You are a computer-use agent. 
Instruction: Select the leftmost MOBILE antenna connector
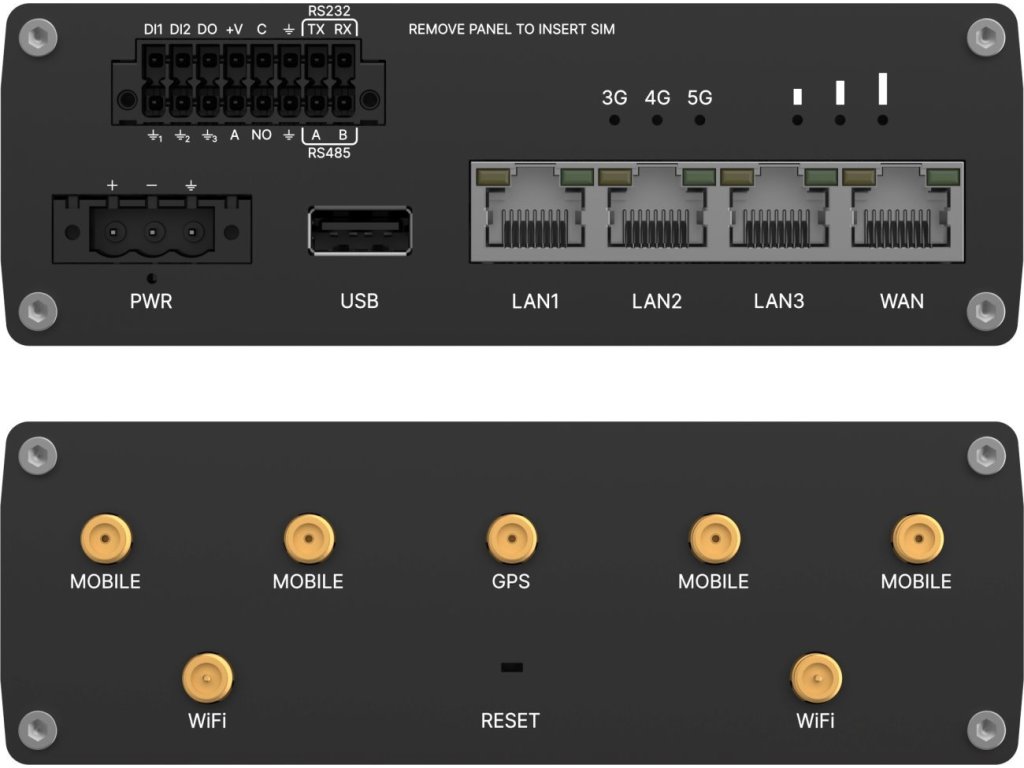pyautogui.click(x=105, y=540)
